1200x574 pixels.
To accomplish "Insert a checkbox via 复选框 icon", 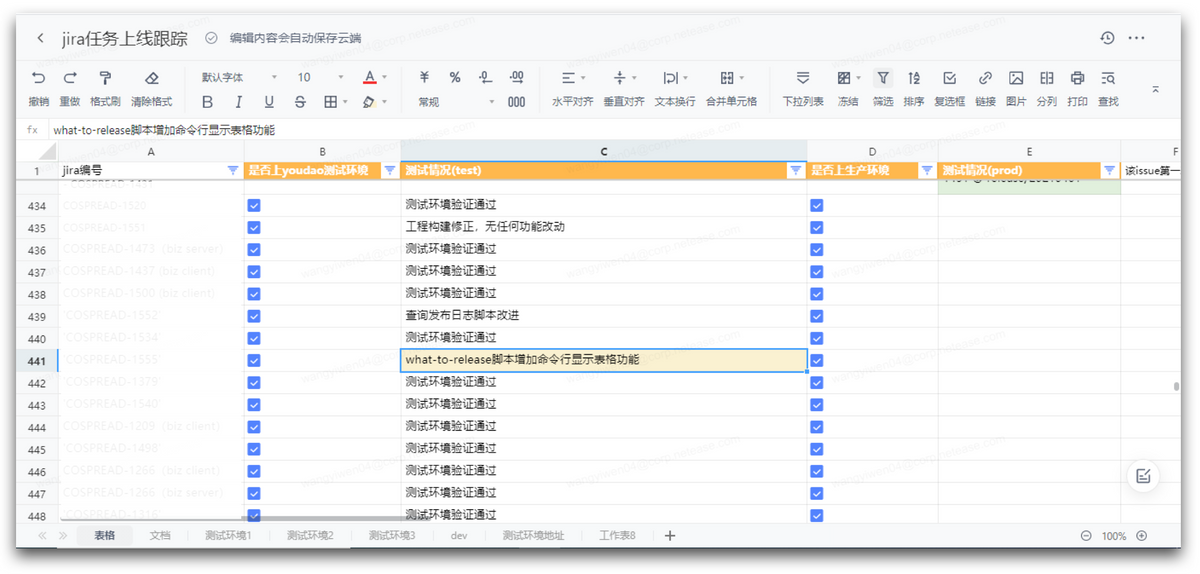I will point(950,78).
